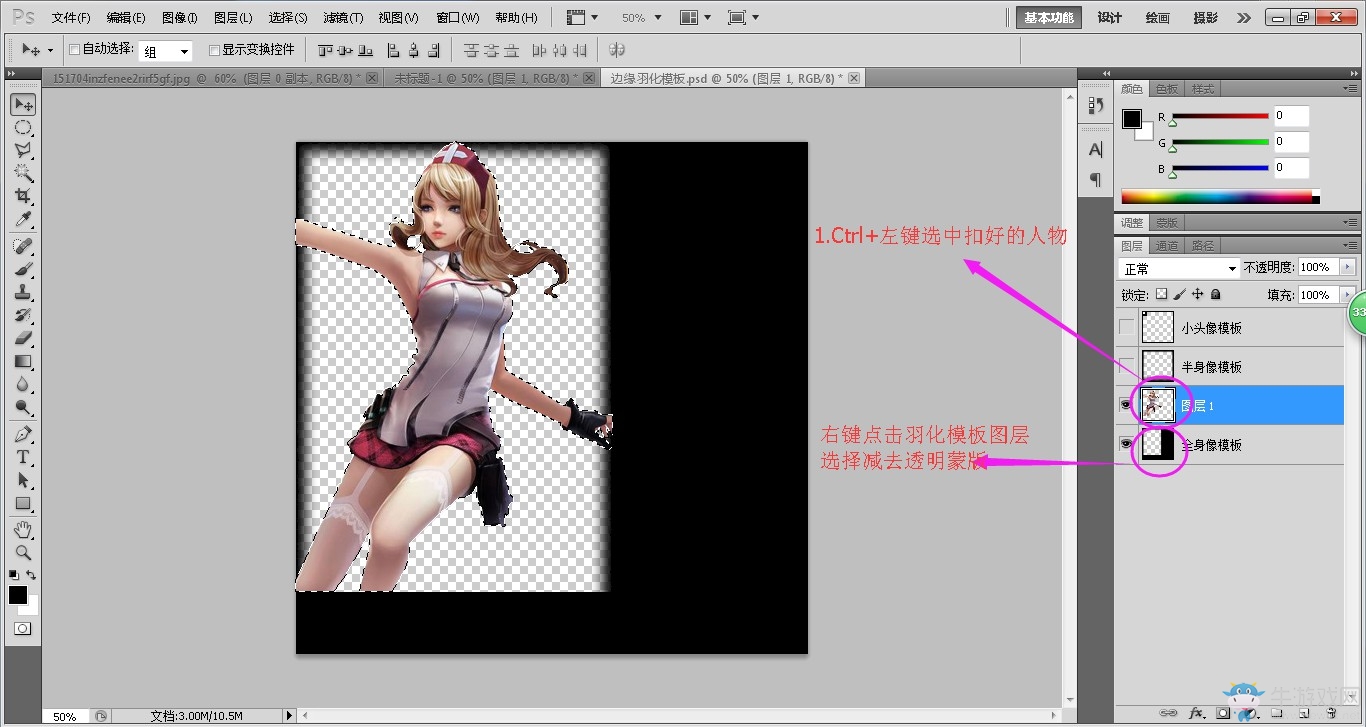
Task: Show the 小头像模板 layer
Action: pos(1127,327)
